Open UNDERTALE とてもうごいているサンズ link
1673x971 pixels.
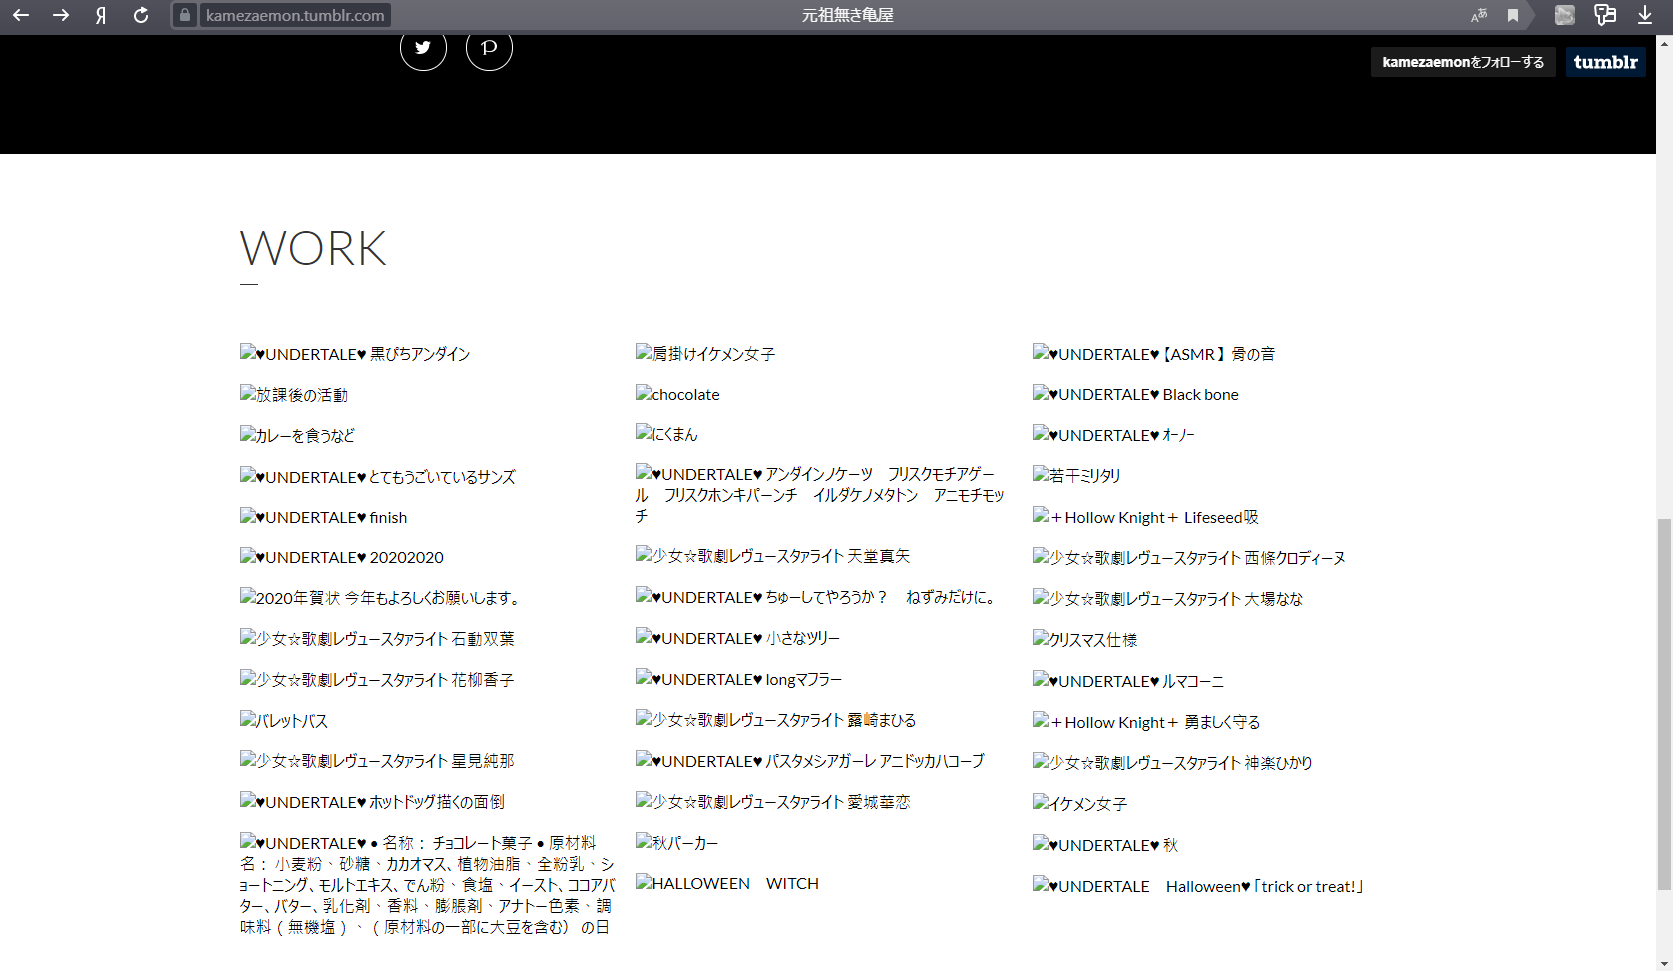pos(378,477)
